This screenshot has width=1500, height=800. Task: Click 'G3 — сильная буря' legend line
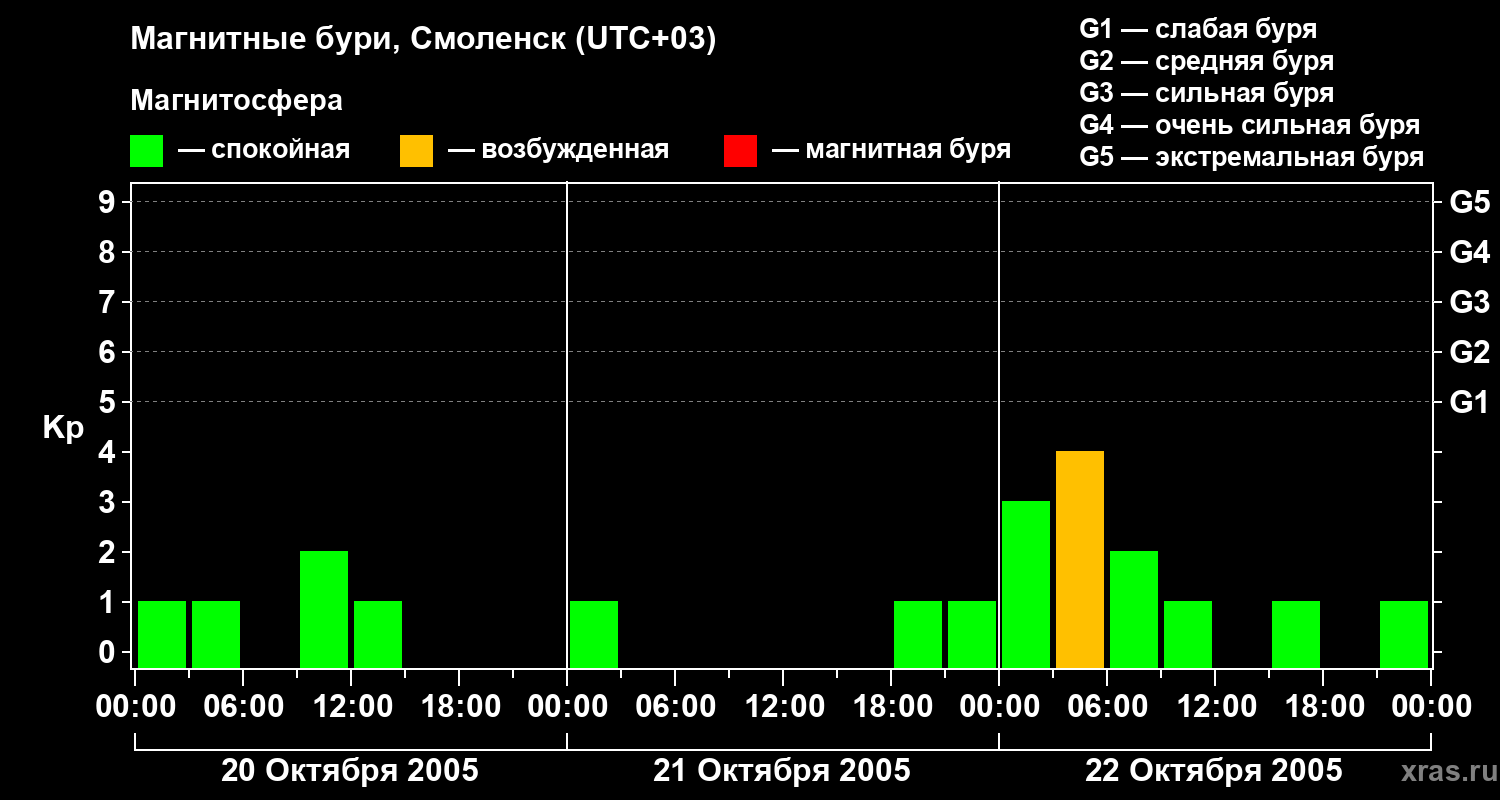coord(1207,93)
